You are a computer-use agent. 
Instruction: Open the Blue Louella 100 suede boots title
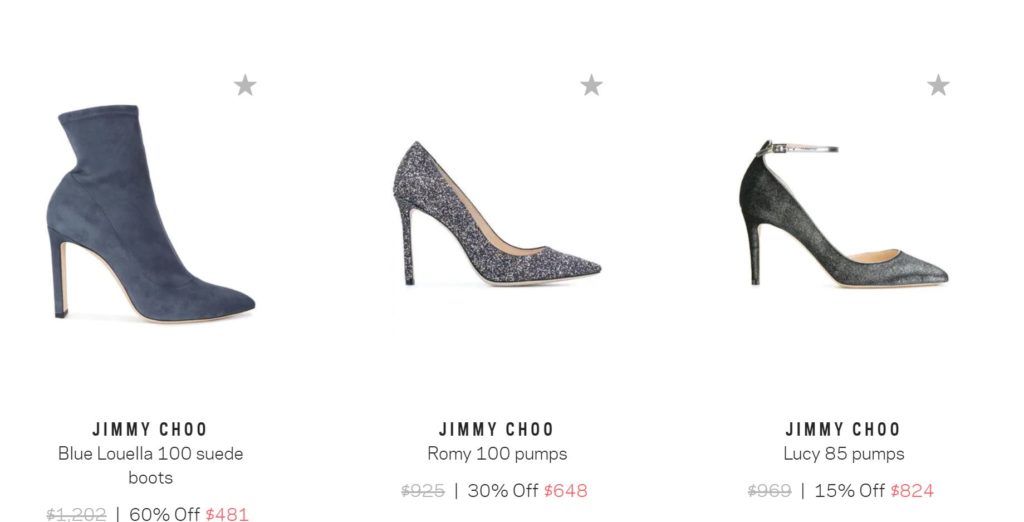tap(150, 465)
